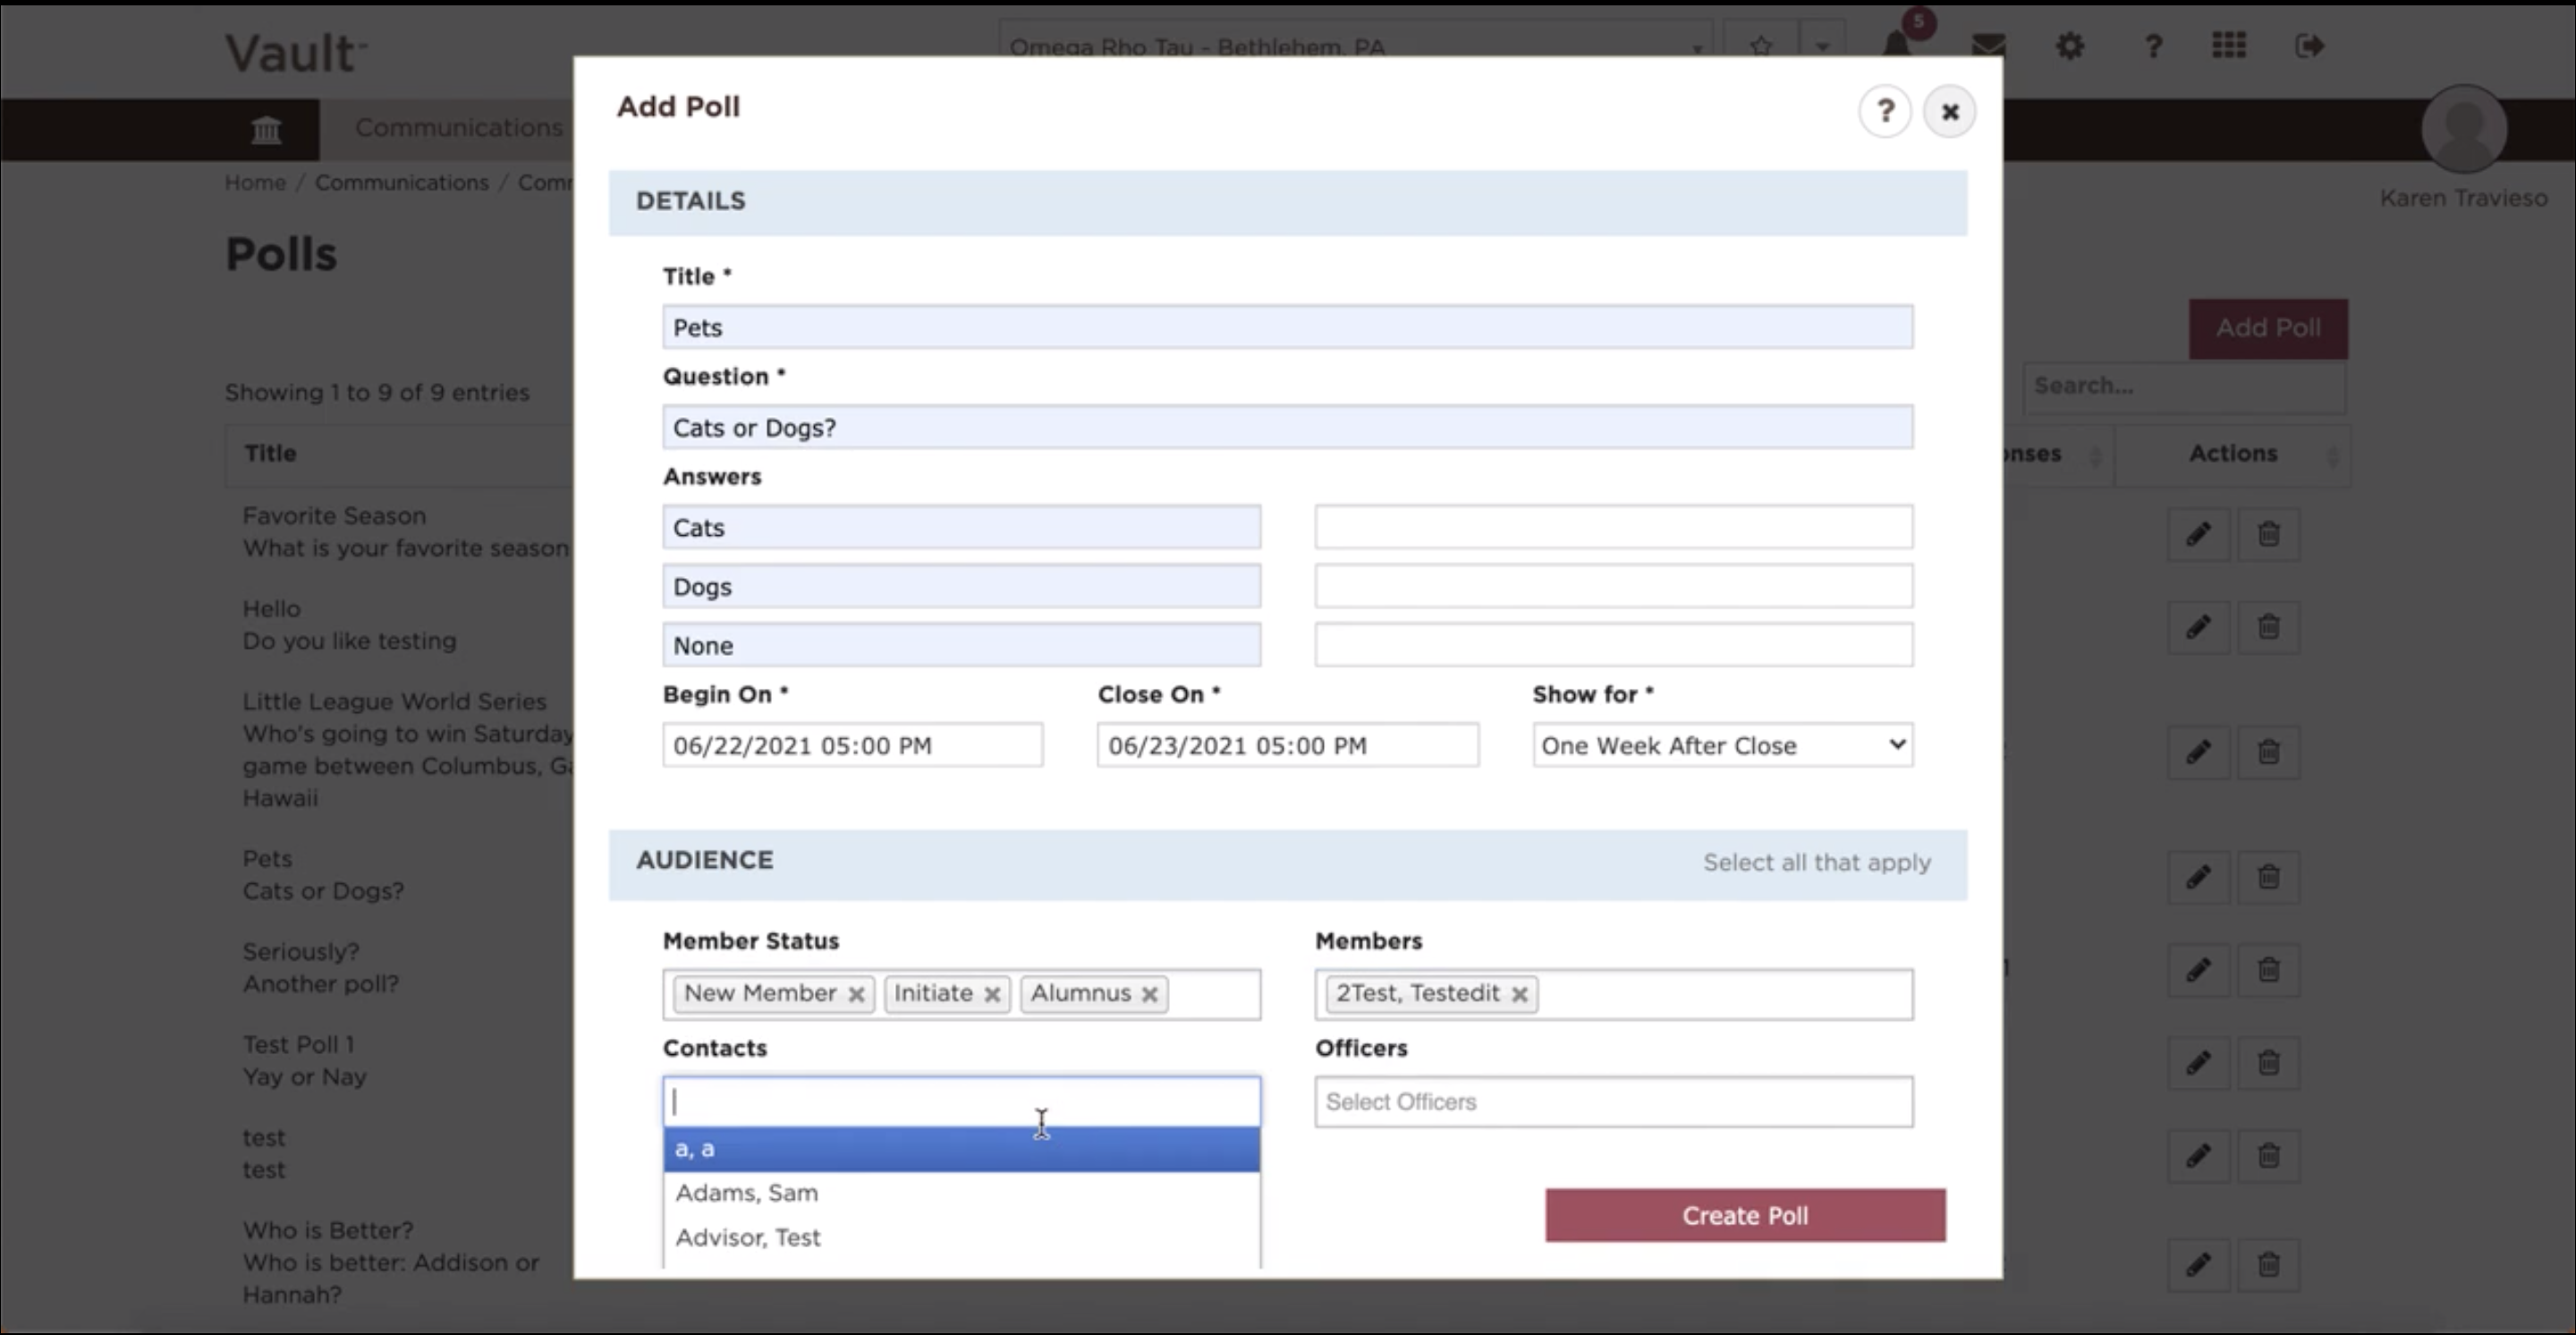
Task: Open help for the Add Poll dialog
Action: (1884, 111)
